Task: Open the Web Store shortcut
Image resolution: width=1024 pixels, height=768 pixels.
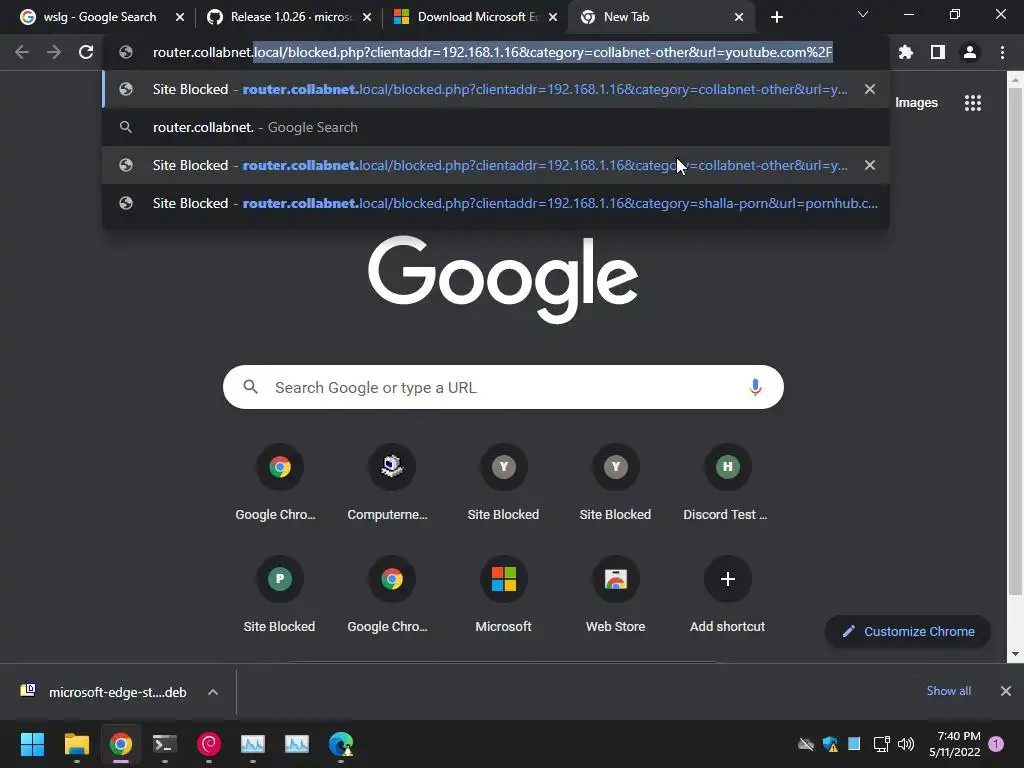Action: point(615,595)
